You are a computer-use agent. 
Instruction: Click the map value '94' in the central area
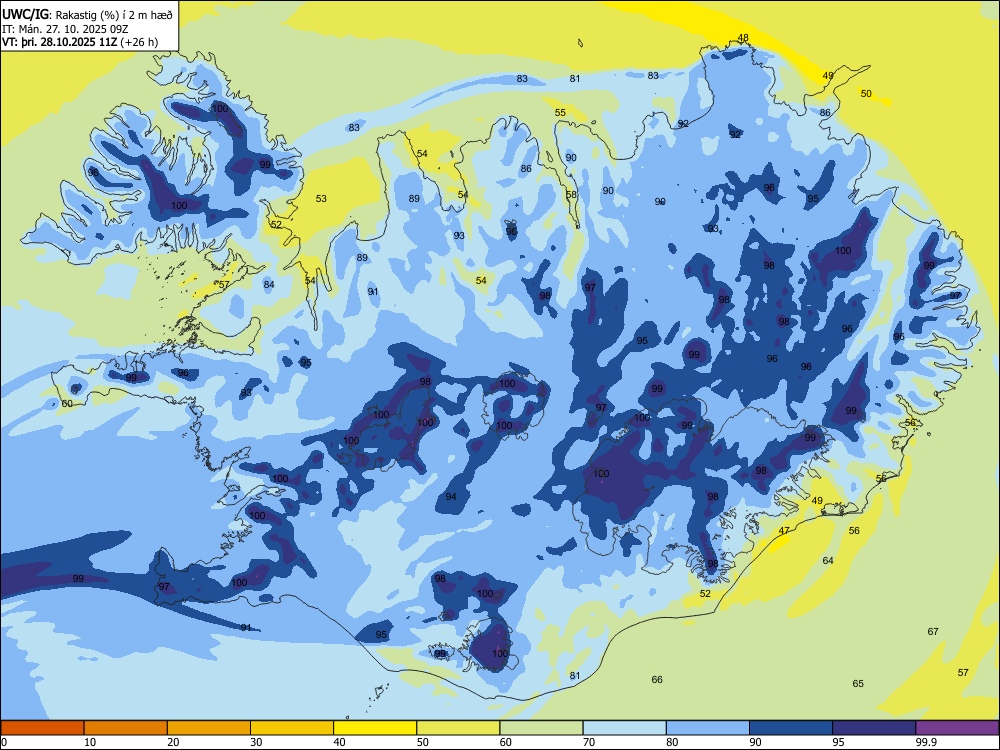coord(451,496)
